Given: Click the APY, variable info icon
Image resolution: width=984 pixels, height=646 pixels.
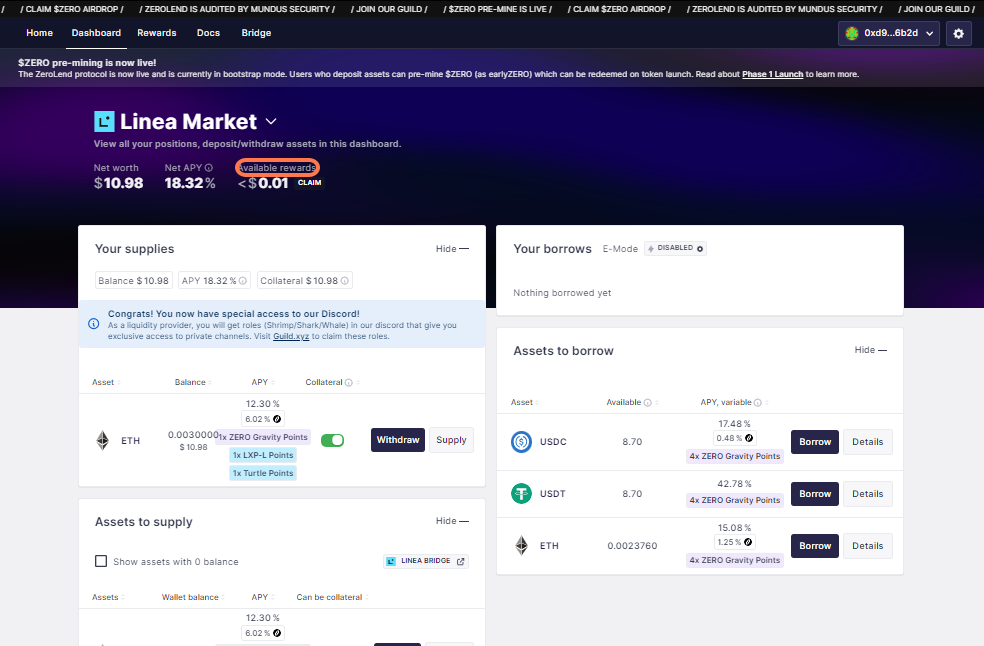Looking at the screenshot, I should [x=757, y=402].
